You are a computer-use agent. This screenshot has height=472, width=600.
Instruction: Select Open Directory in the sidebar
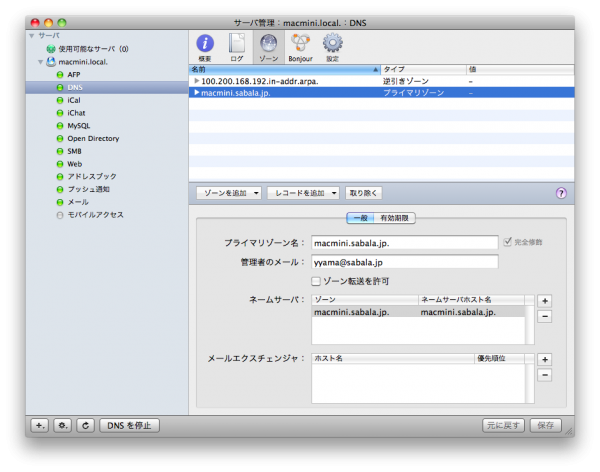(93, 139)
